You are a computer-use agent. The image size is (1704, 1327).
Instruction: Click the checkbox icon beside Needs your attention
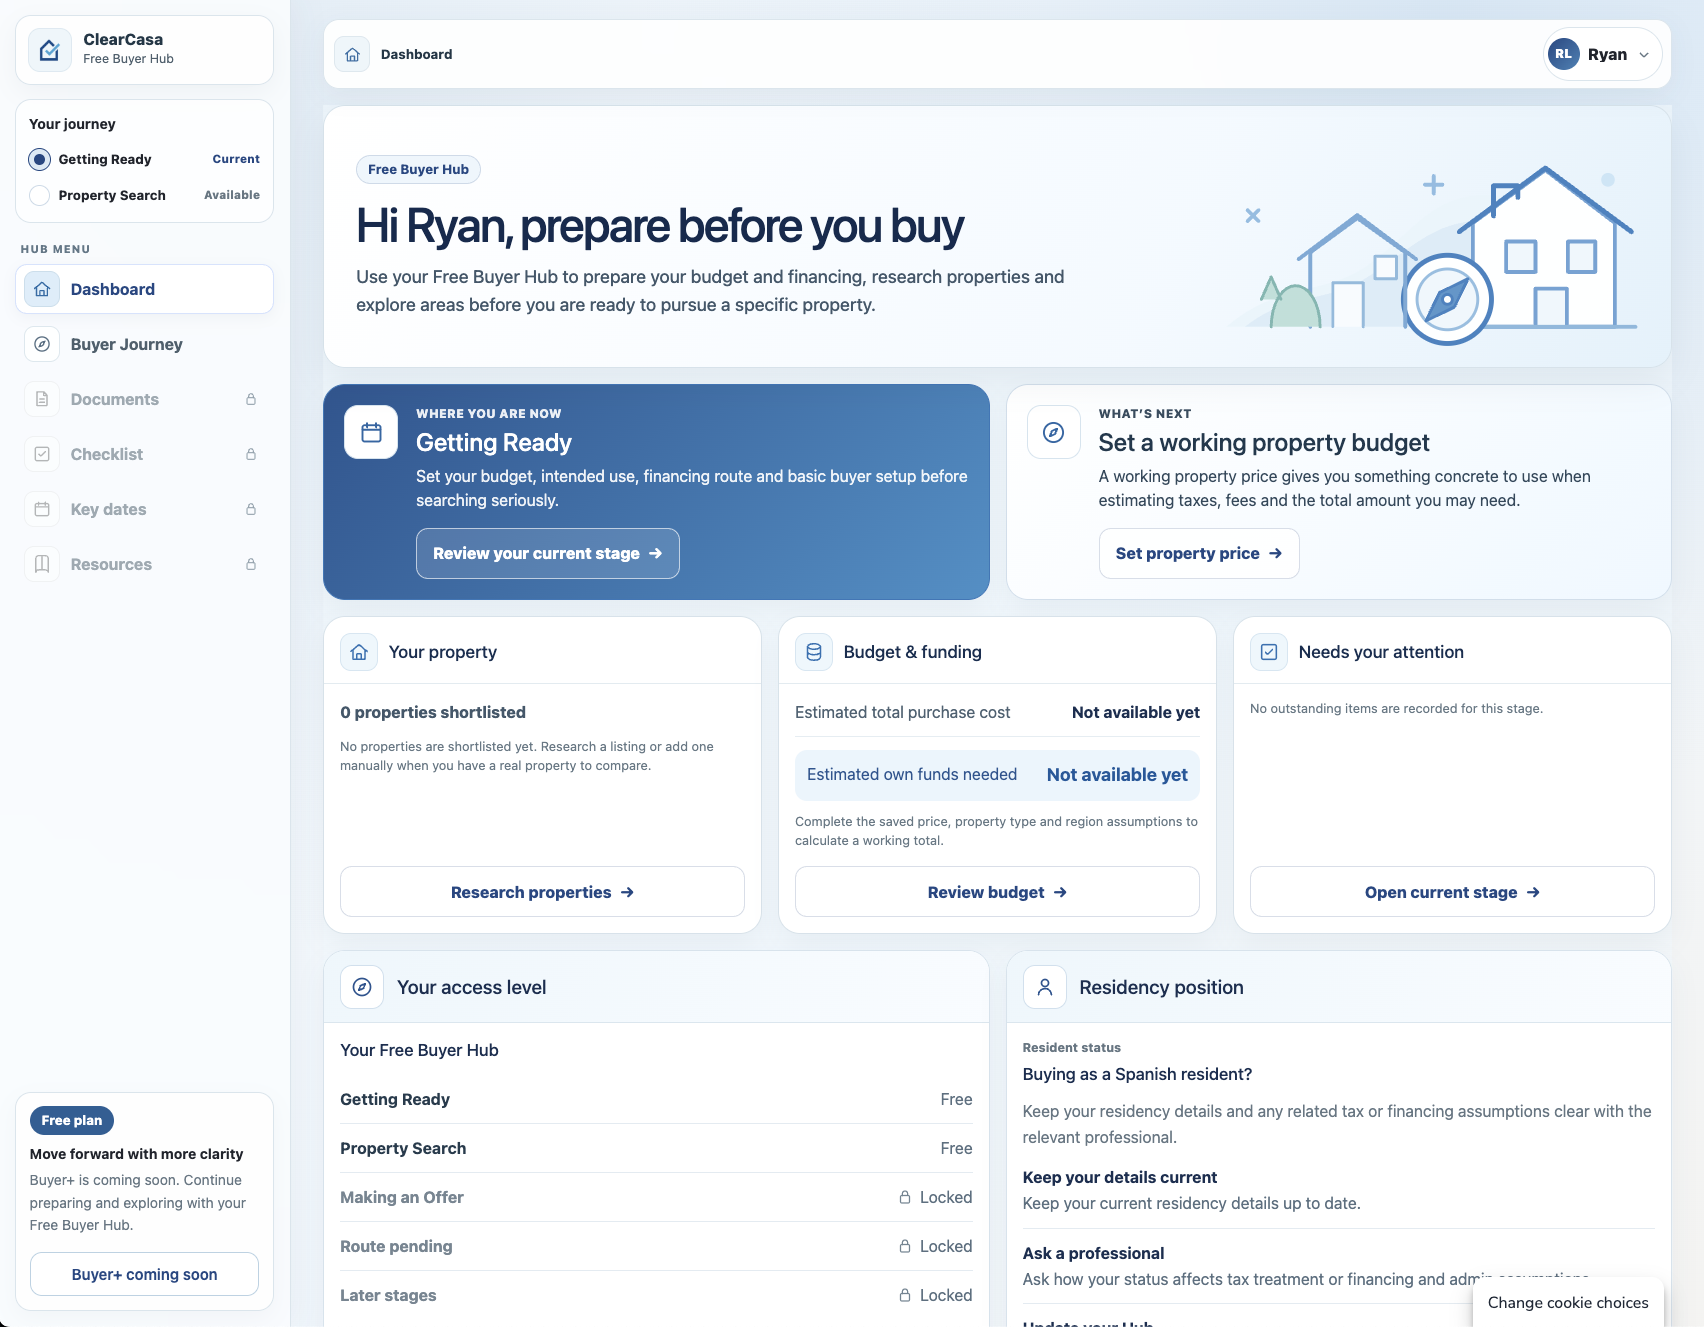pyautogui.click(x=1269, y=652)
